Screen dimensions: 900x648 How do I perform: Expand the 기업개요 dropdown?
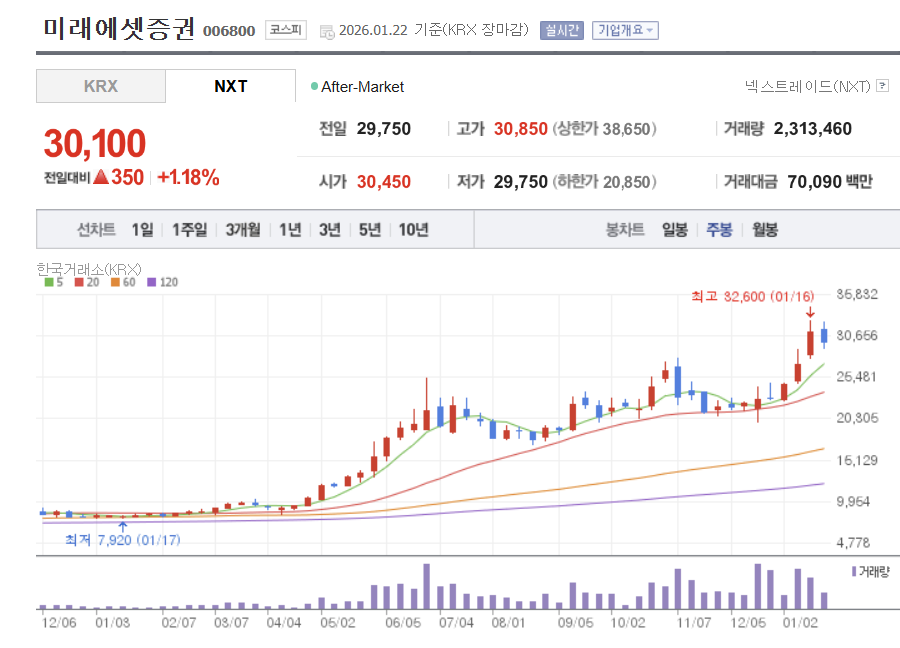(x=625, y=30)
